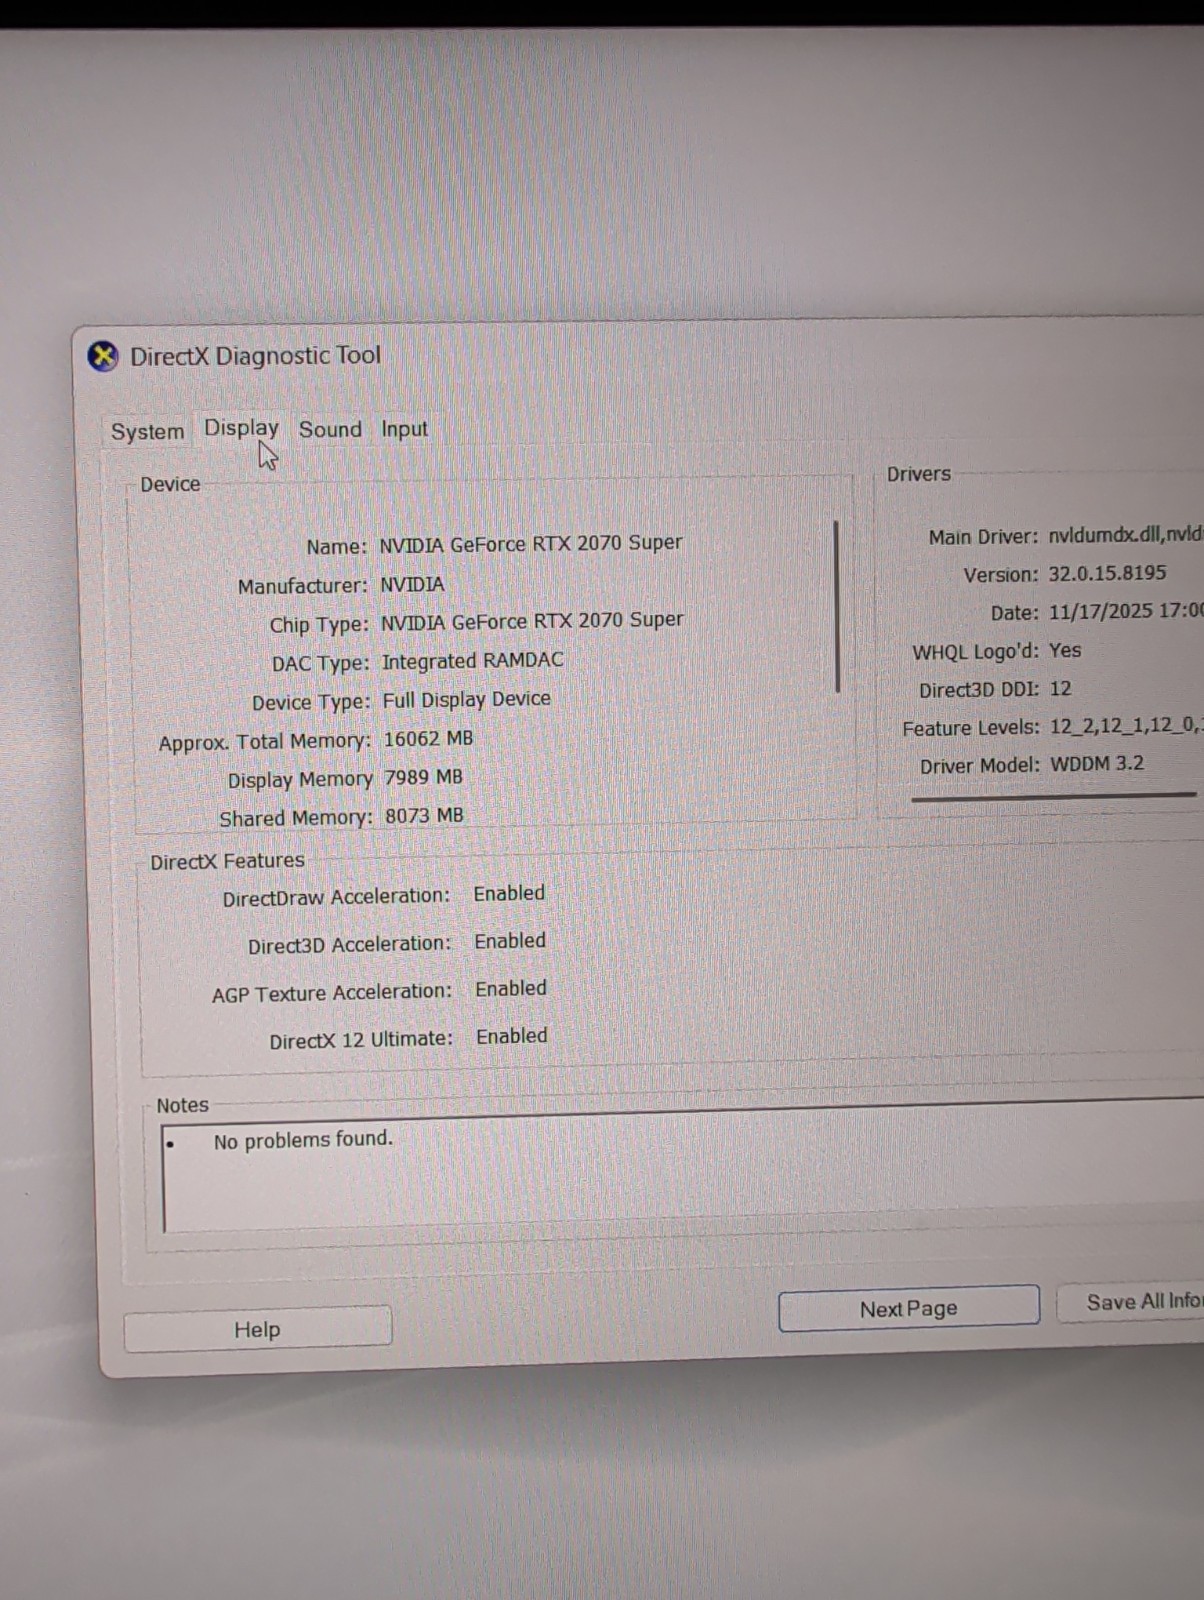Click the DirectDraw Acceleration 'Enabled' value
Viewport: 1204px width, 1600px height.
pos(509,893)
